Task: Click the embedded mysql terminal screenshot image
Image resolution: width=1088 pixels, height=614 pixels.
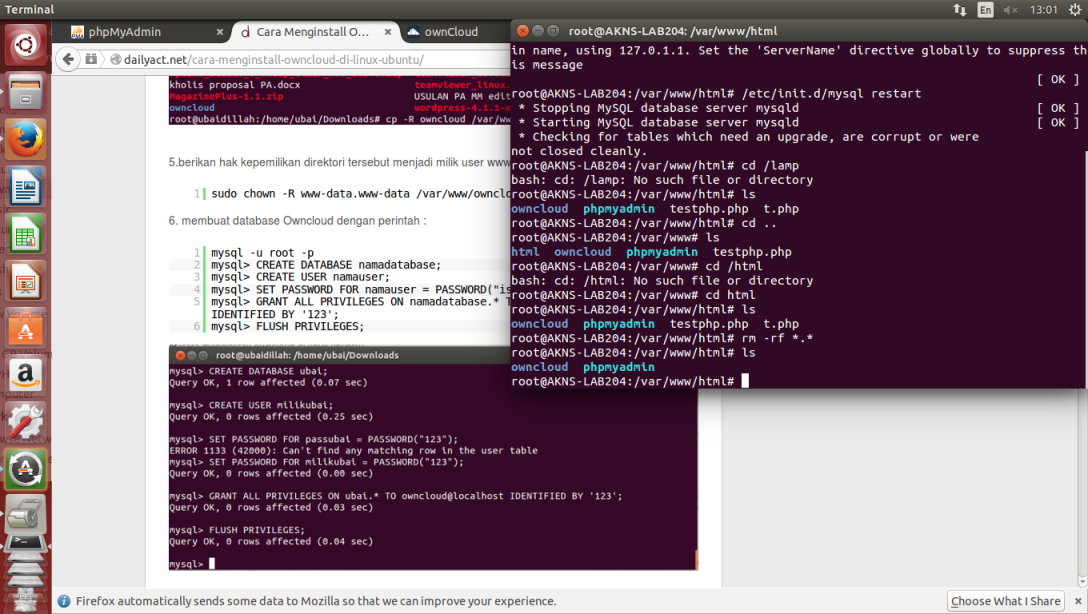Action: point(433,459)
